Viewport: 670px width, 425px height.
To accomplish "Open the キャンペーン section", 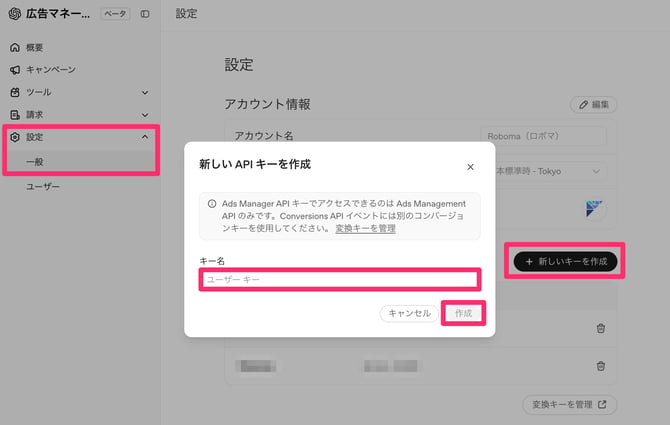I will tap(51, 70).
